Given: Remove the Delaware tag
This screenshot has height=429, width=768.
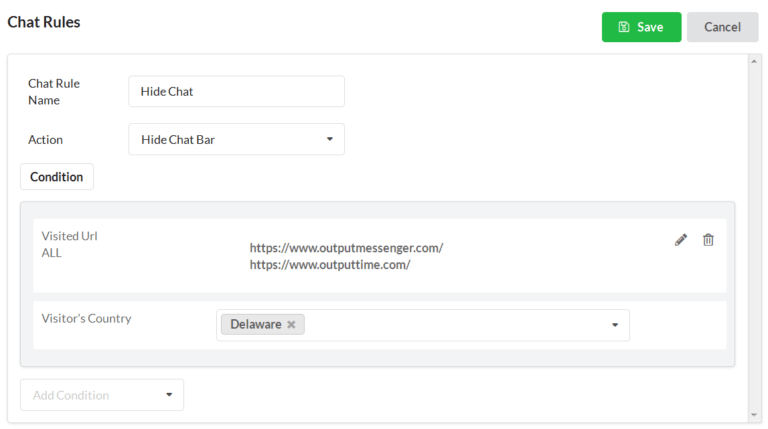Looking at the screenshot, I should point(291,324).
